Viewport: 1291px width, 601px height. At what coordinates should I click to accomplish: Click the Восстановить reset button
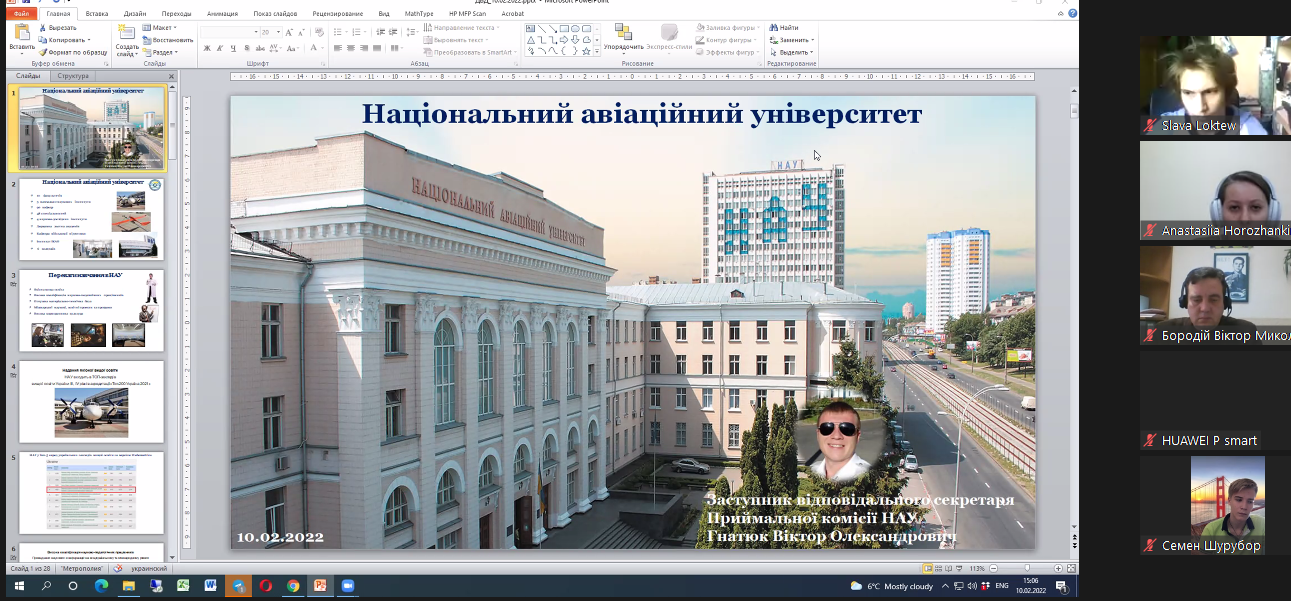click(166, 40)
